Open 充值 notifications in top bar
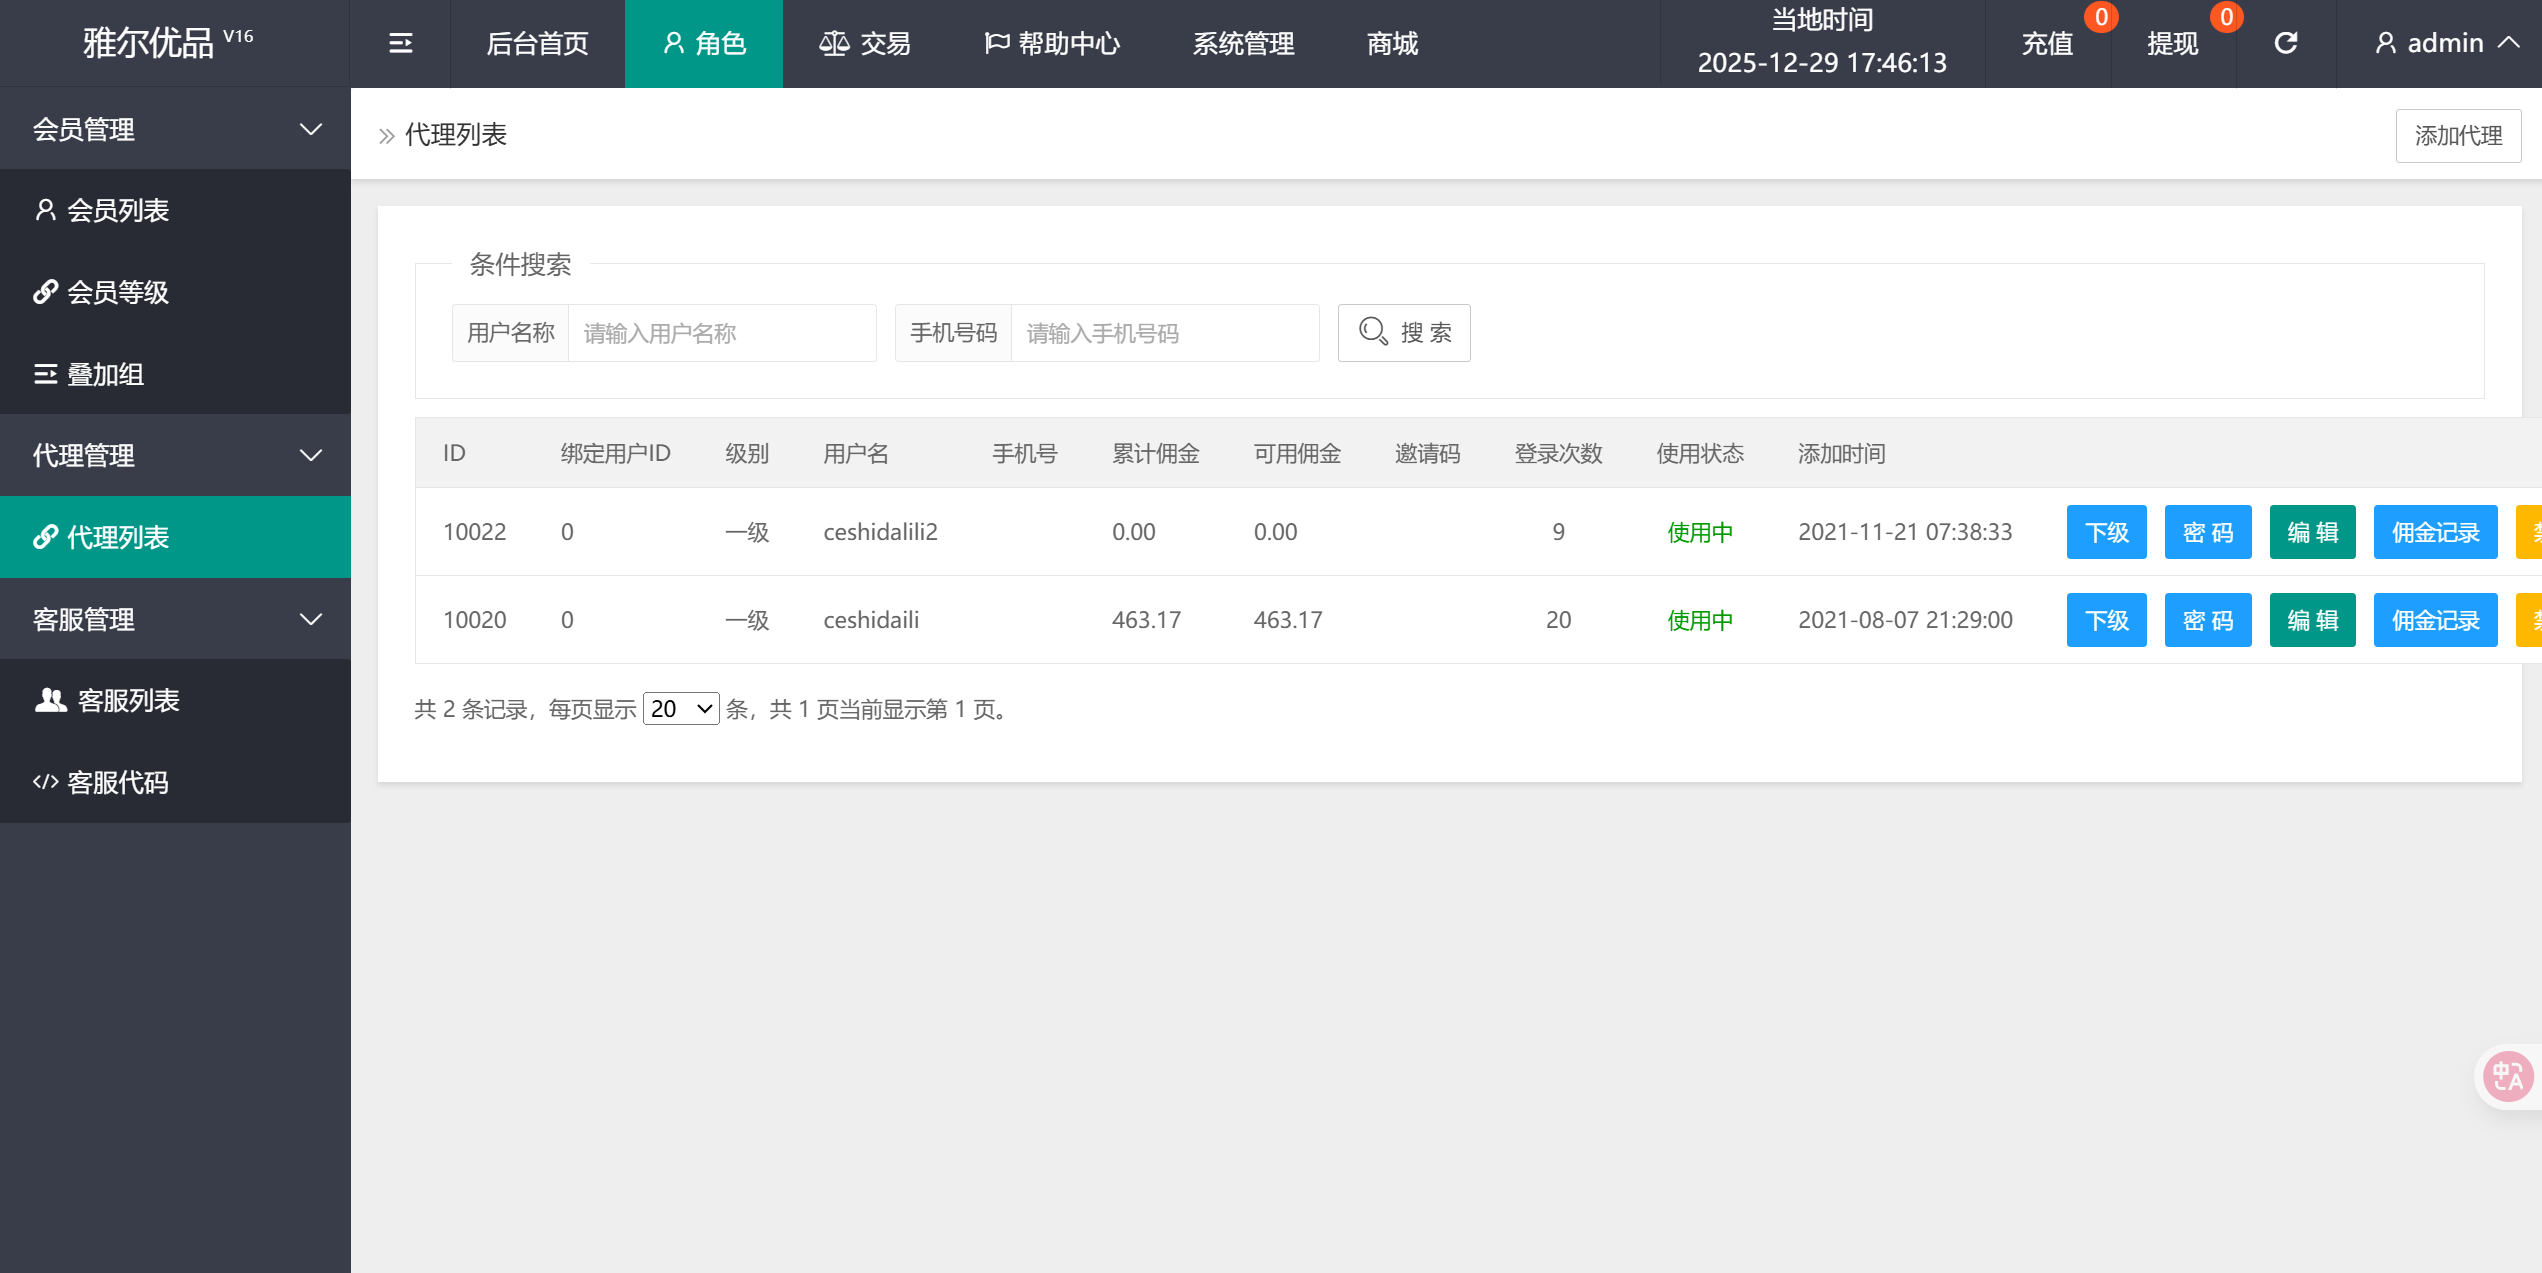Image resolution: width=2542 pixels, height=1273 pixels. [2047, 43]
